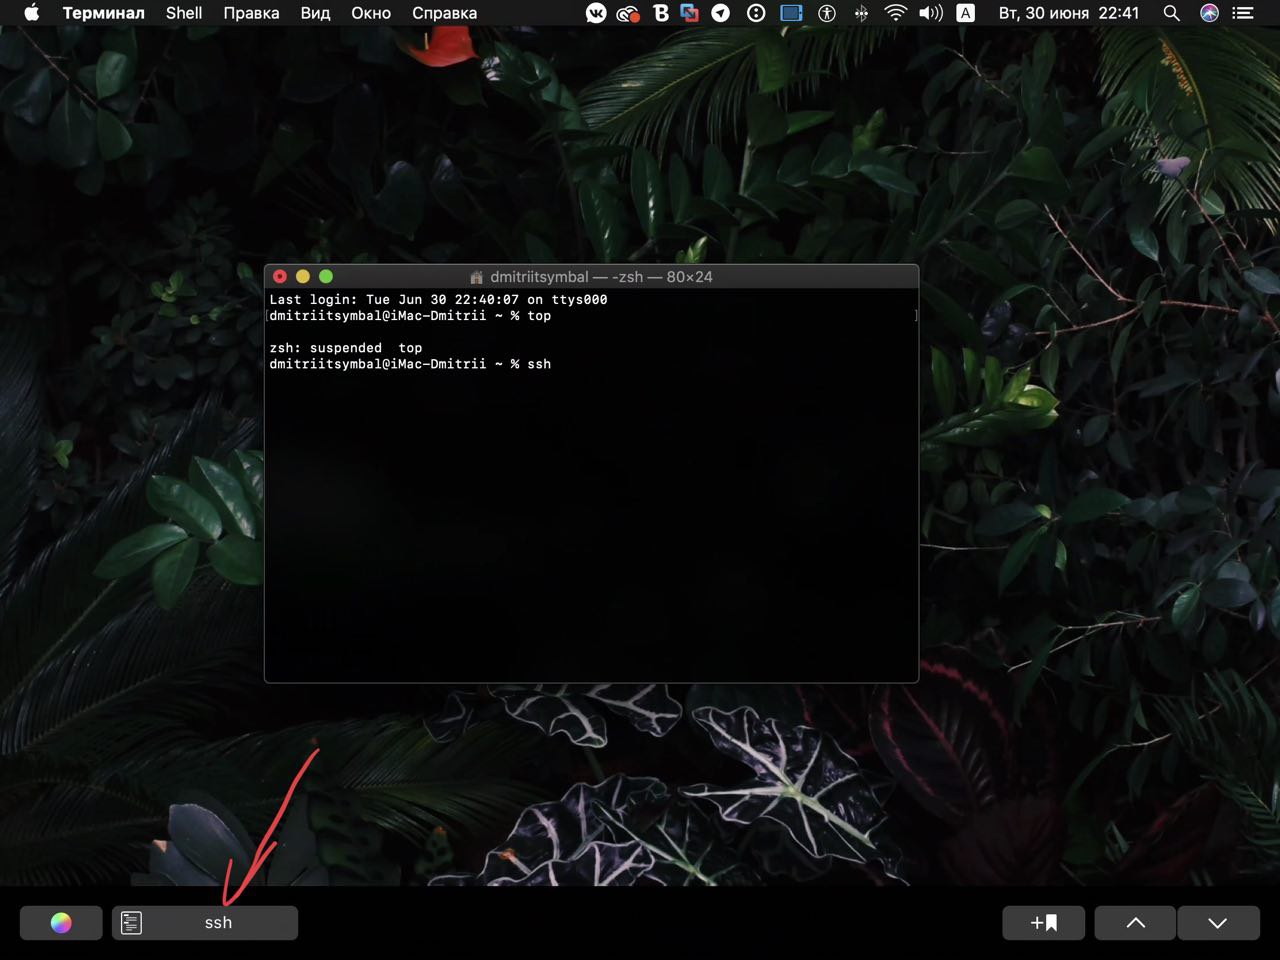Image resolution: width=1280 pixels, height=960 pixels.
Task: Open the VK menu bar icon
Action: click(x=596, y=13)
